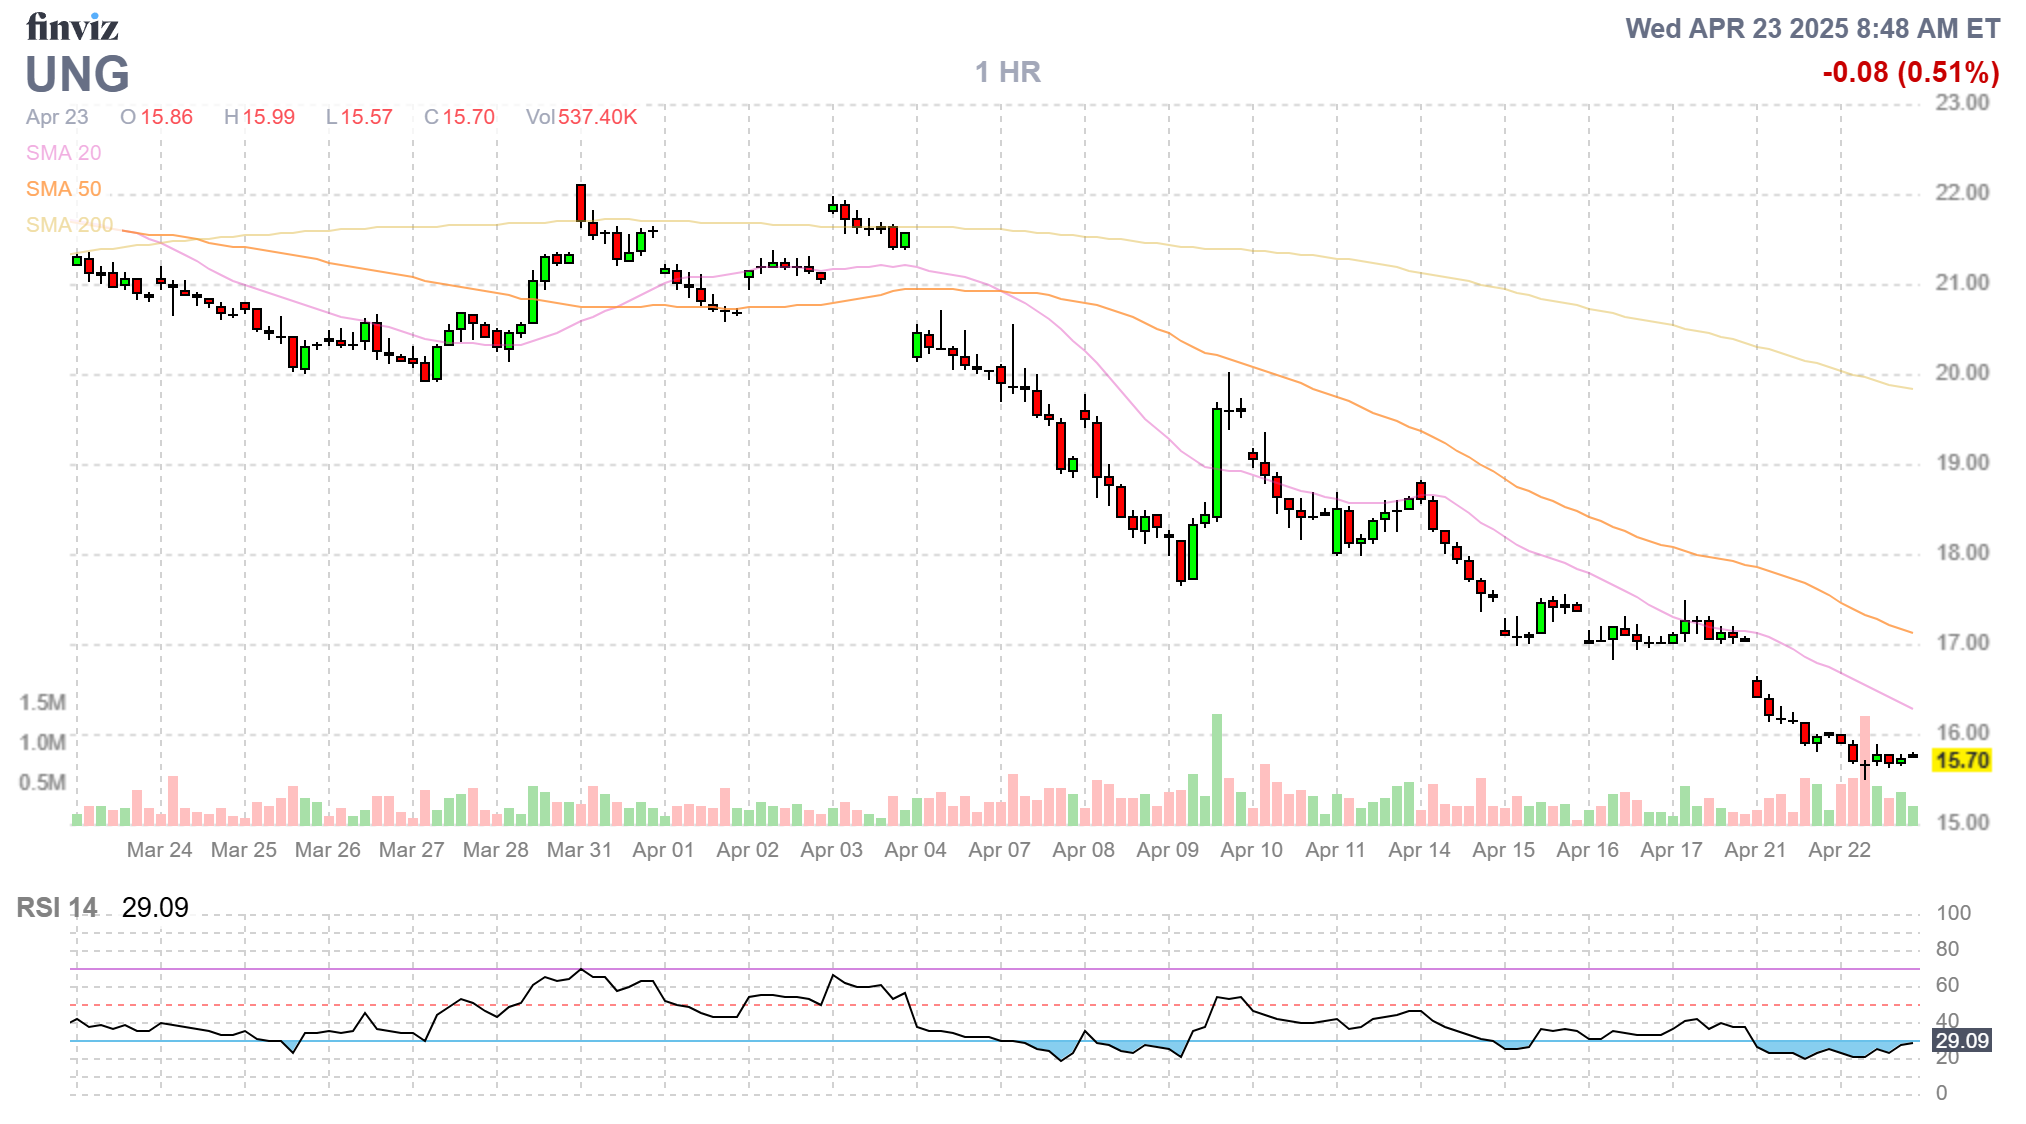The height and width of the screenshot is (1124, 2026).
Task: Click the -0.08 (0.51%) change value
Action: (1910, 72)
